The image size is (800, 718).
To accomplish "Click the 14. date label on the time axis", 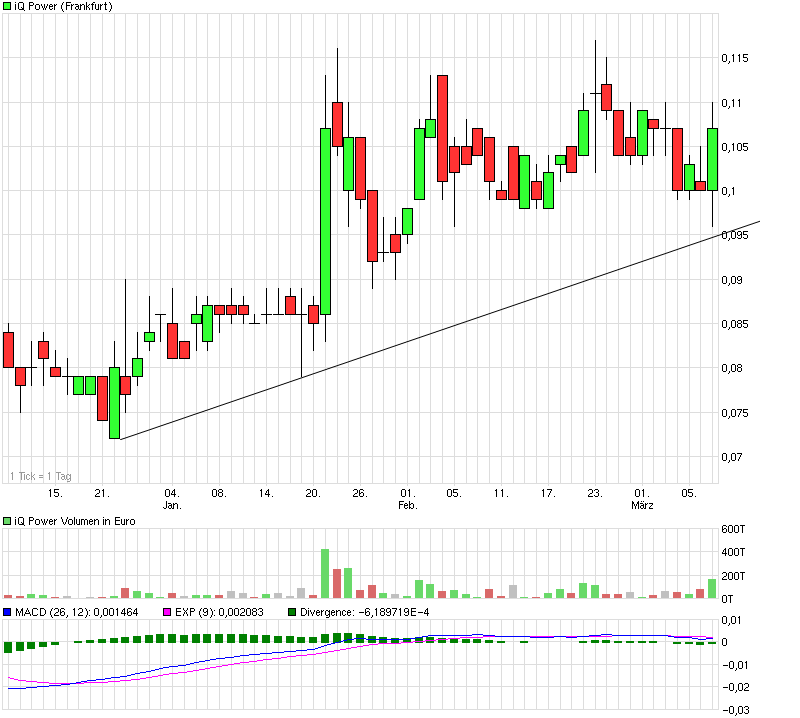I will tap(266, 493).
